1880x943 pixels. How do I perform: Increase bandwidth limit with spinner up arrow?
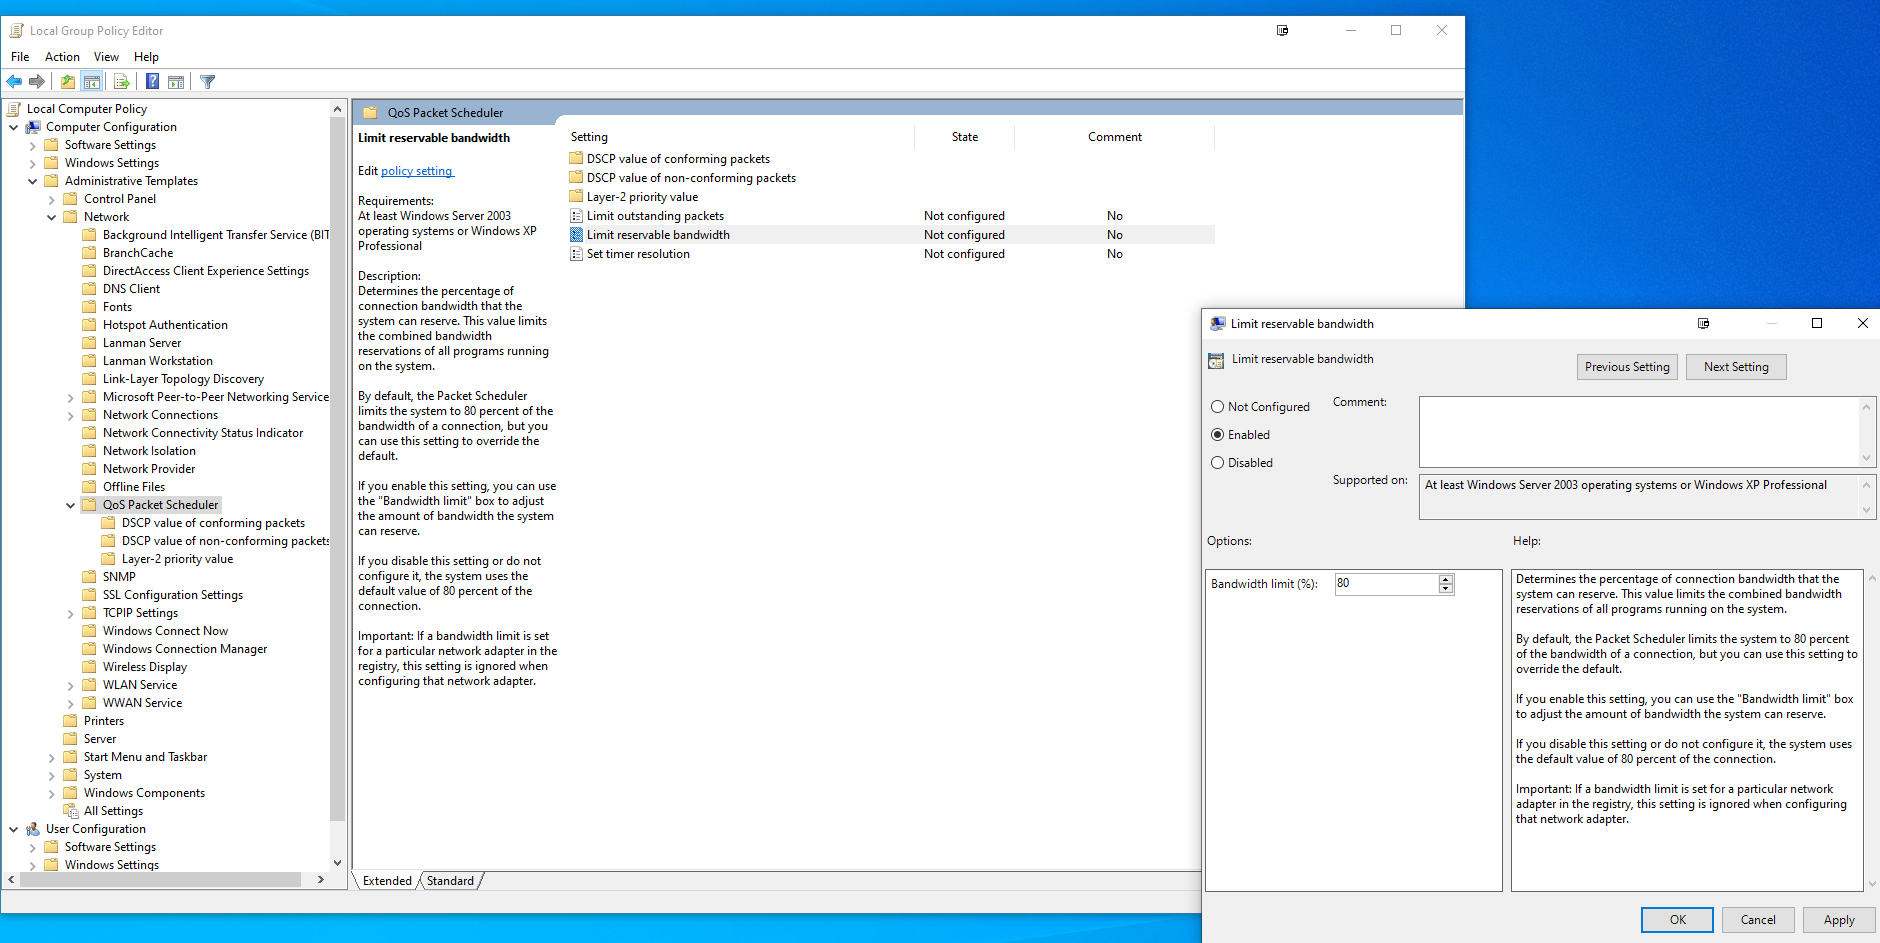point(1445,579)
